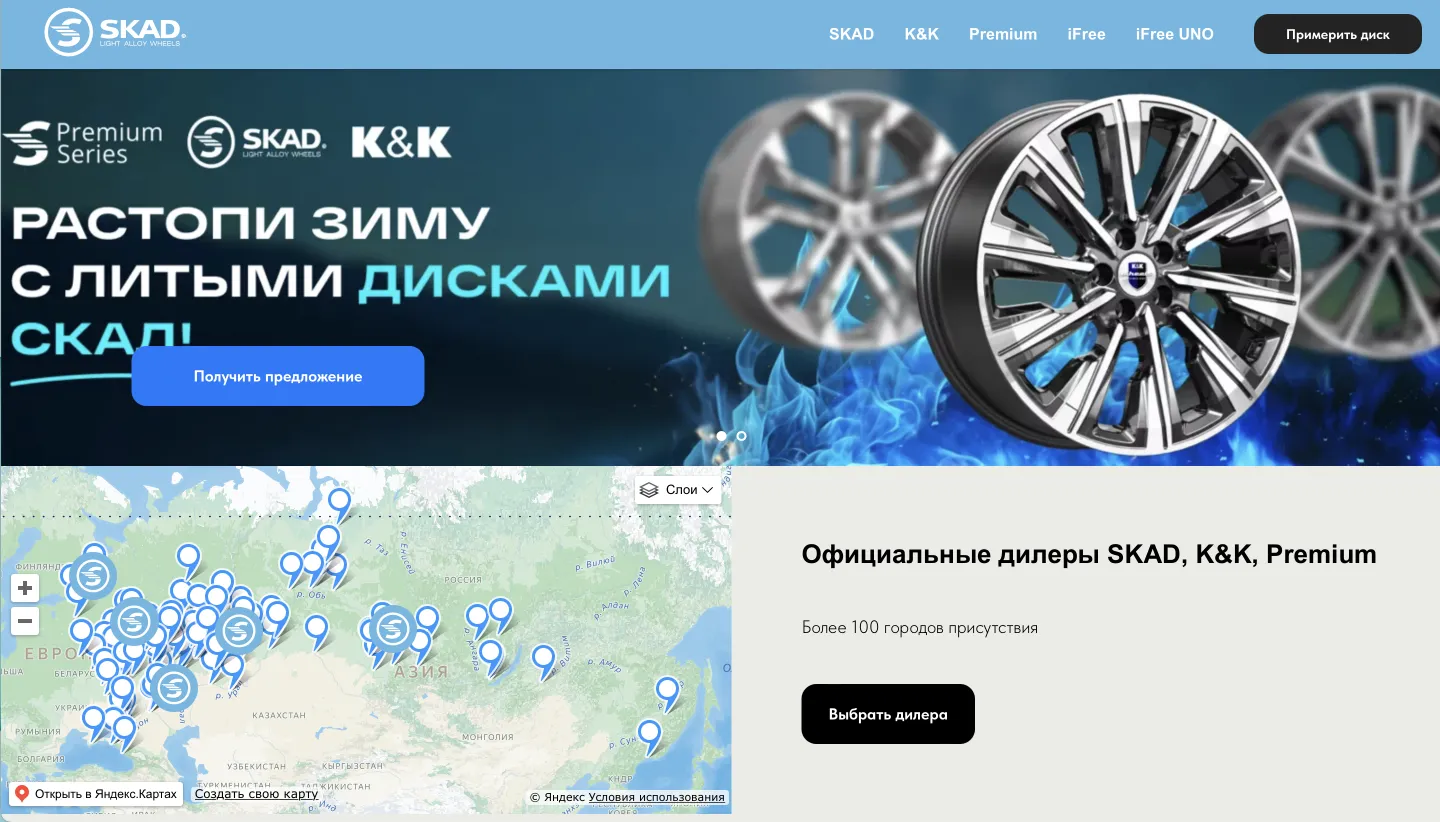Open the iFree menu item
Viewport: 1440px width, 822px height.
click(1086, 34)
